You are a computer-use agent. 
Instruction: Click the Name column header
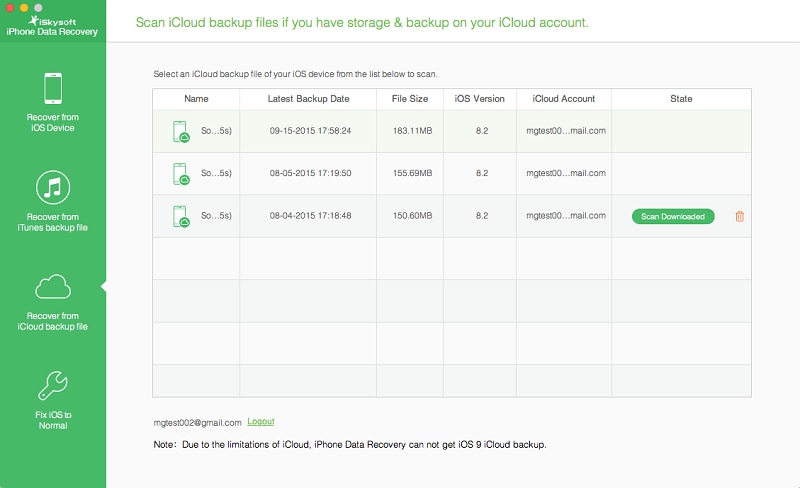click(x=196, y=99)
